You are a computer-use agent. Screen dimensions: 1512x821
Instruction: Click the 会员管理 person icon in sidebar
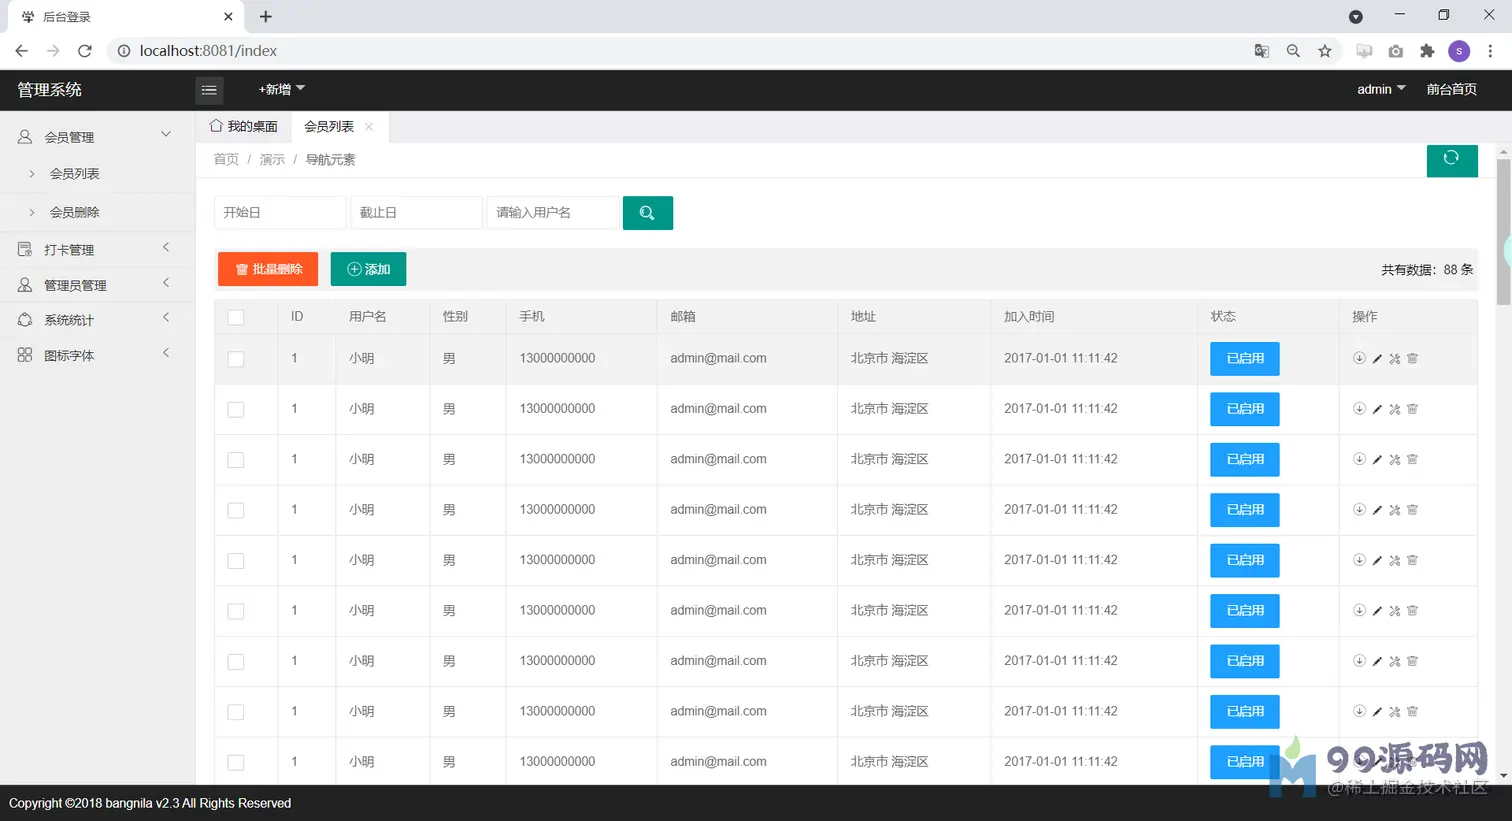[x=25, y=136]
